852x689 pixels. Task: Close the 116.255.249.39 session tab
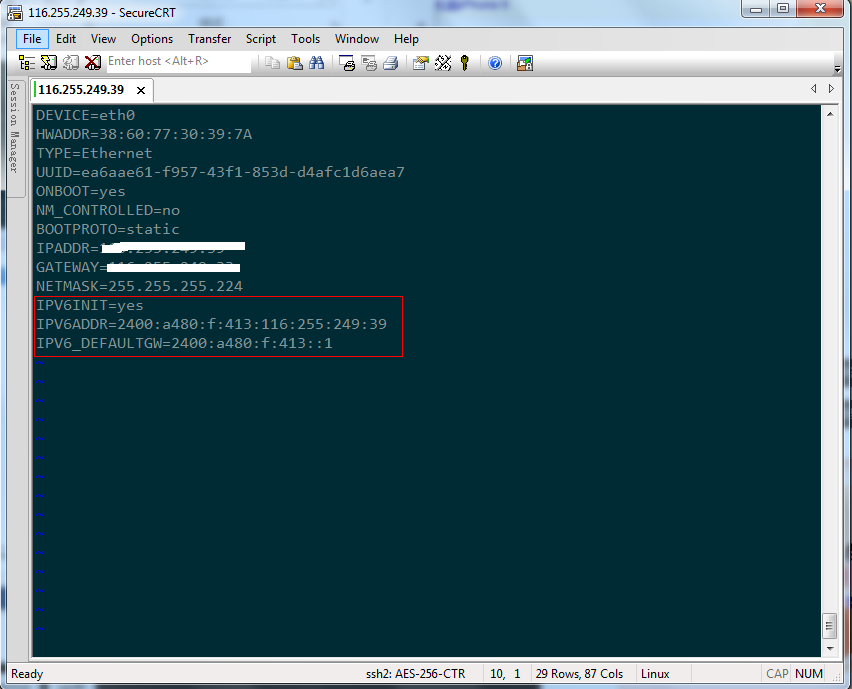tap(141, 91)
